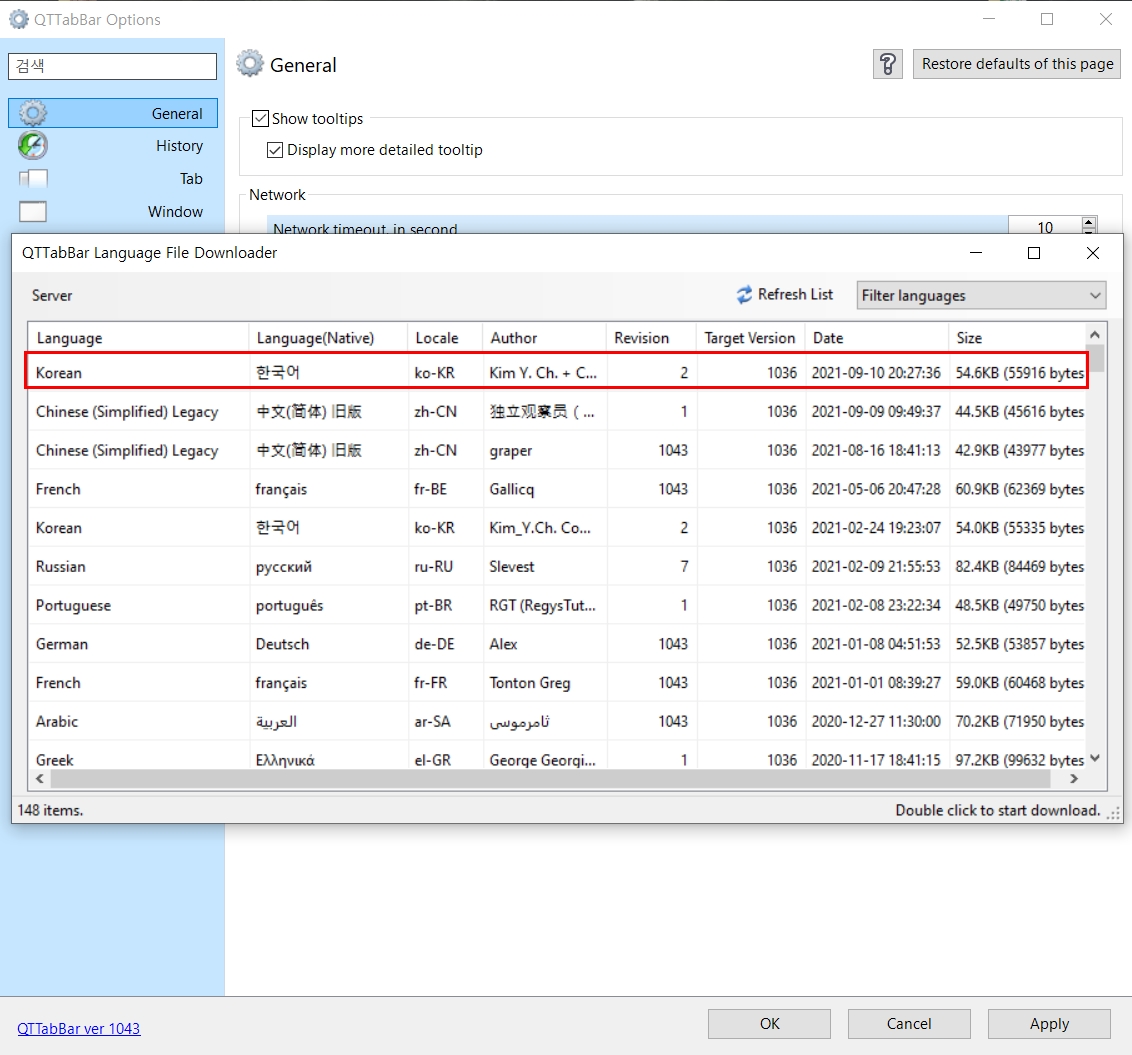The width and height of the screenshot is (1132, 1055).
Task: Close the QTTabBar Options window
Action: click(1105, 19)
